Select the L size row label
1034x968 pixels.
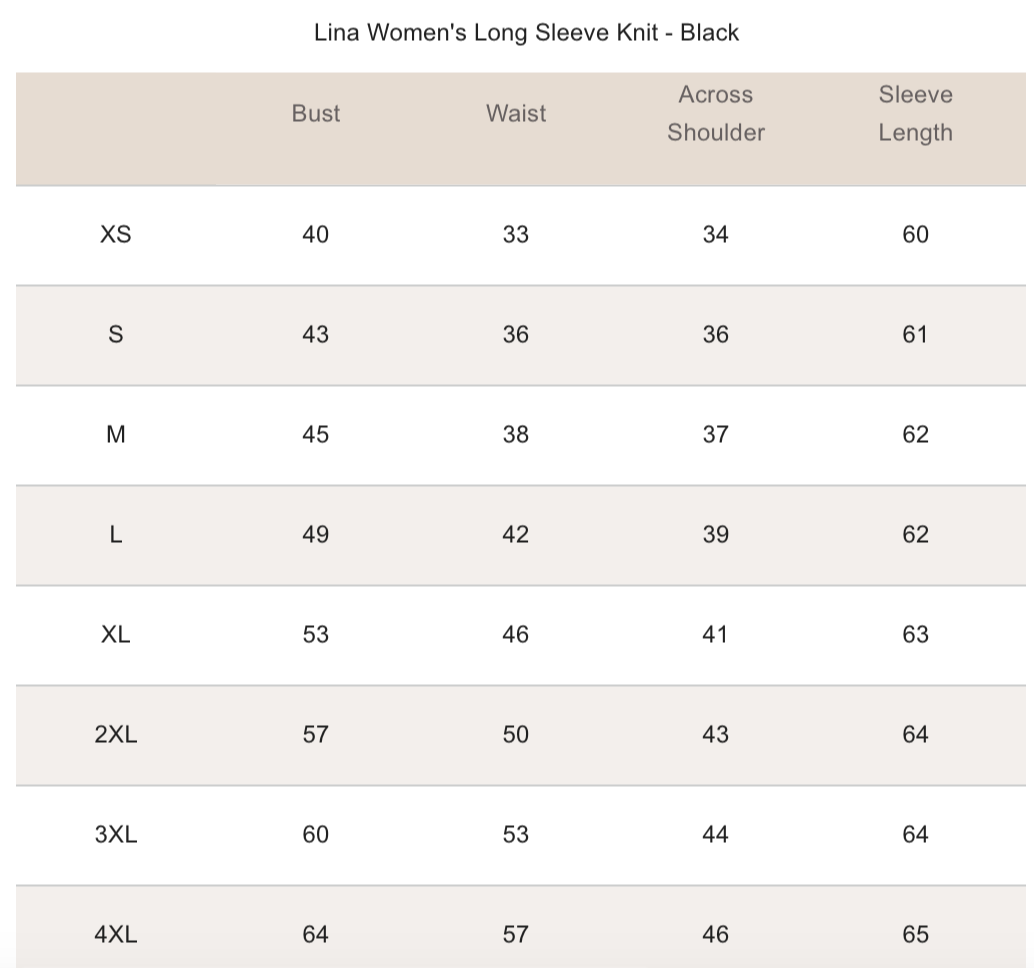coord(116,534)
